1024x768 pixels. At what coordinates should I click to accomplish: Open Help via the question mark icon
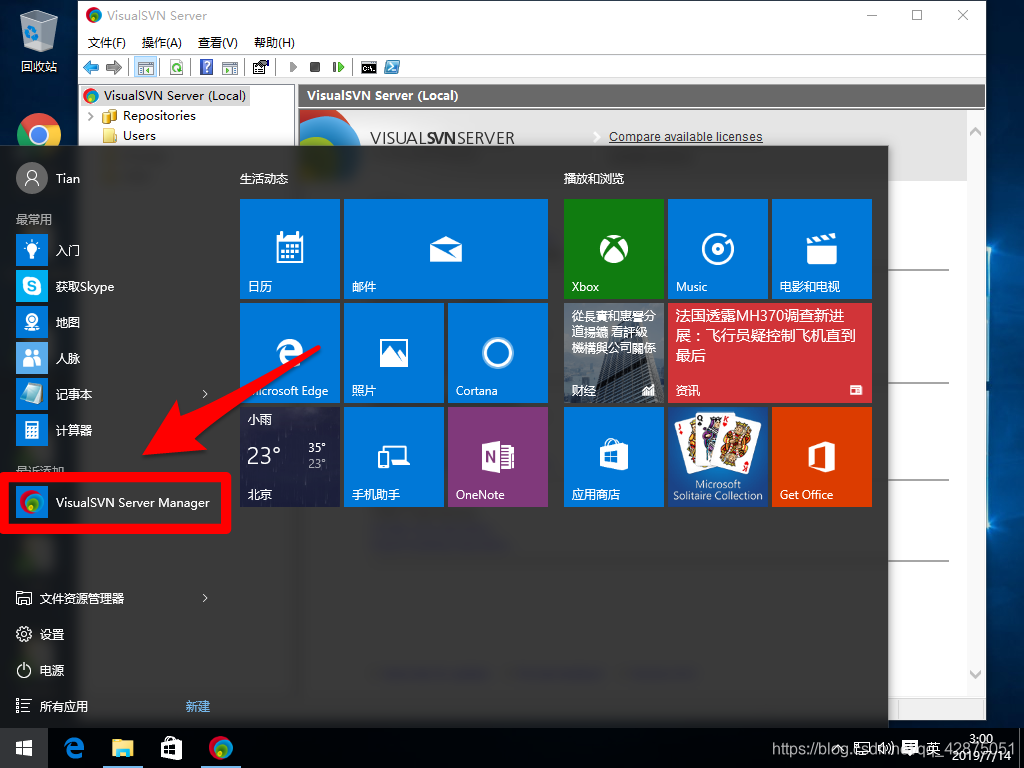coord(206,67)
